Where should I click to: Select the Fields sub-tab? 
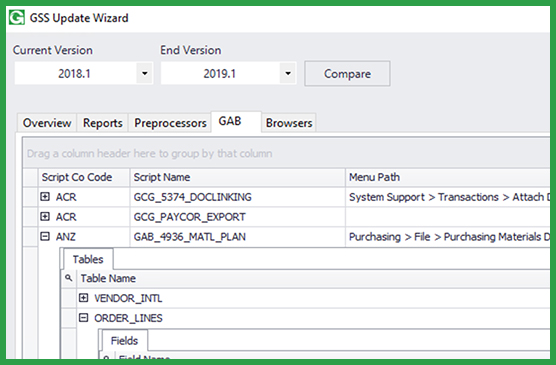(x=124, y=341)
